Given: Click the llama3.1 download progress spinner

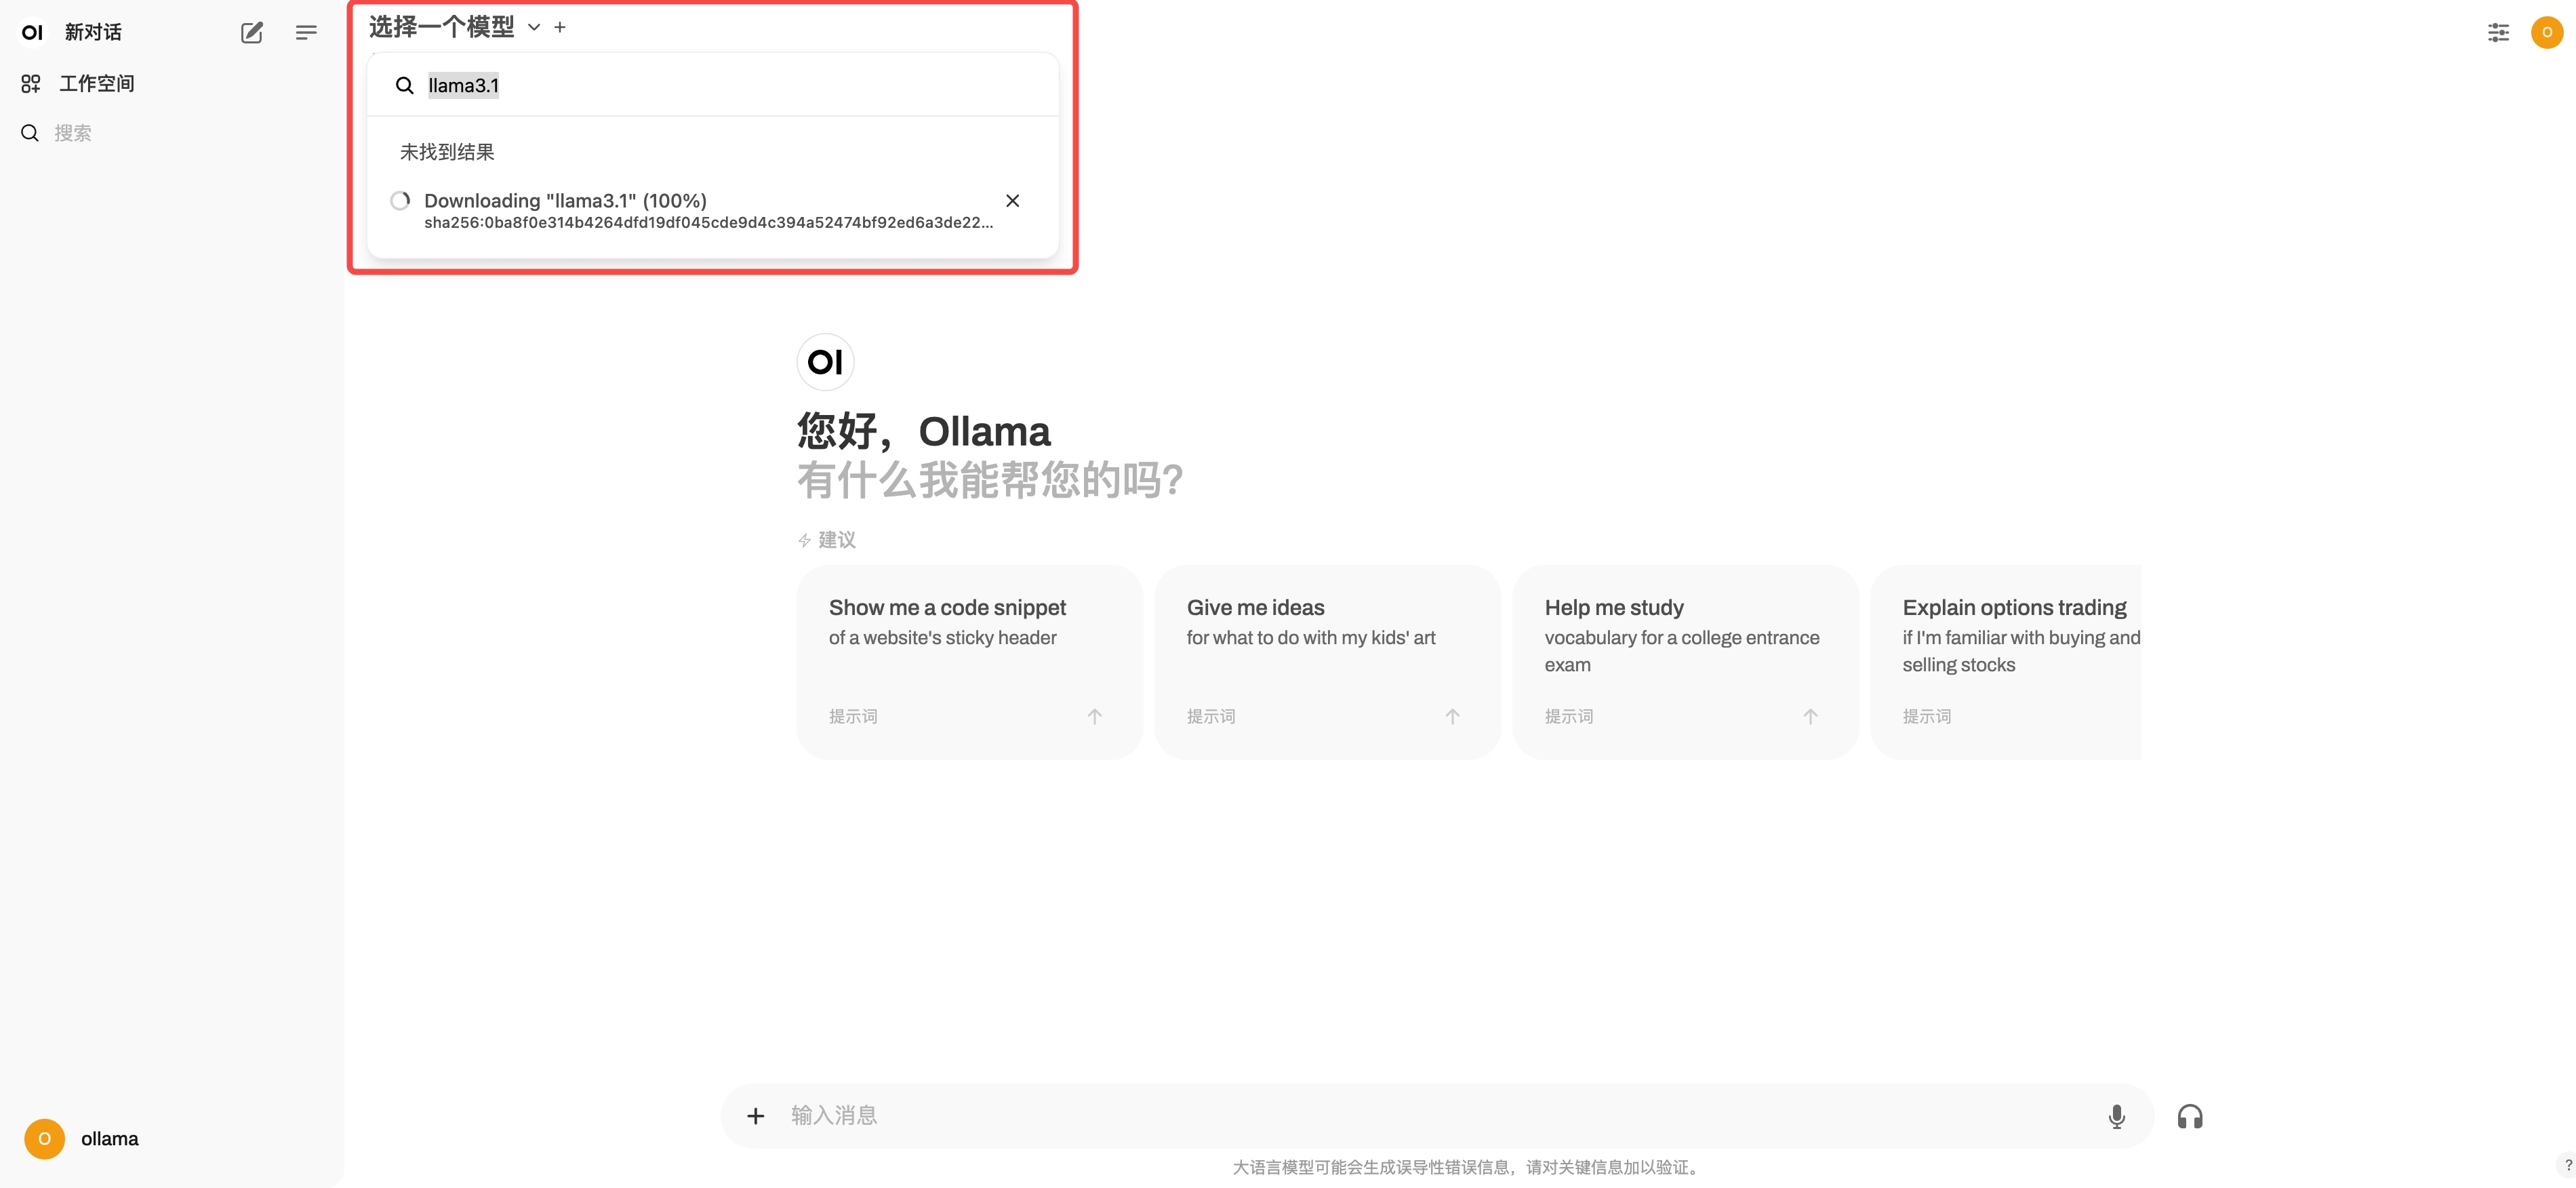Looking at the screenshot, I should click(x=400, y=200).
